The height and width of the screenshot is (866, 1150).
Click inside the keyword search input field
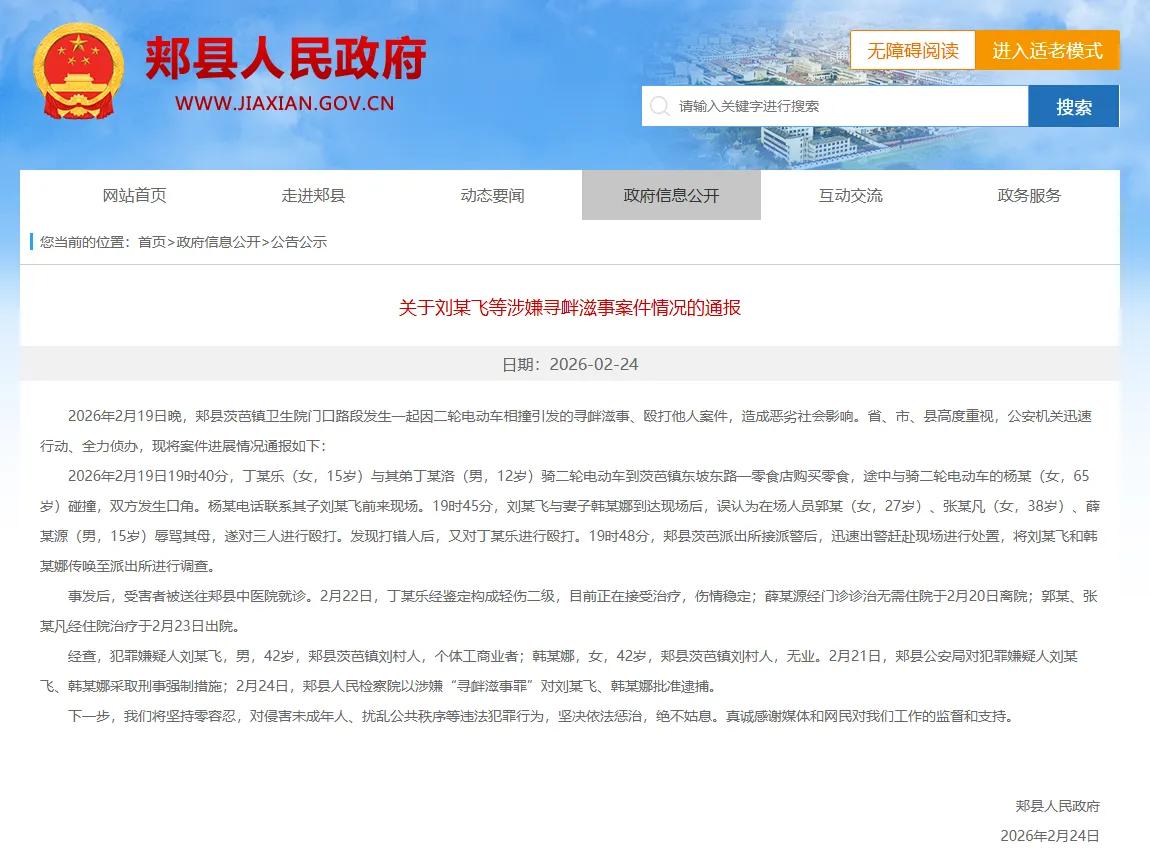pos(830,105)
